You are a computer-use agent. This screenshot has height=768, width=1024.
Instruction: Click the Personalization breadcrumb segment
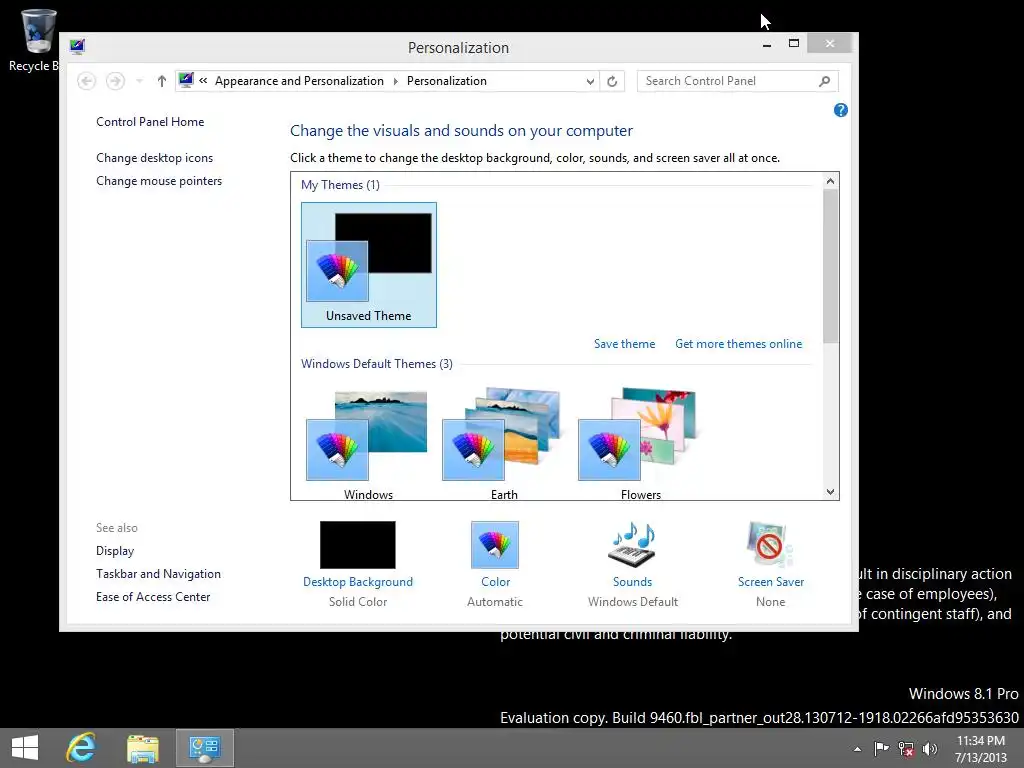pos(447,81)
